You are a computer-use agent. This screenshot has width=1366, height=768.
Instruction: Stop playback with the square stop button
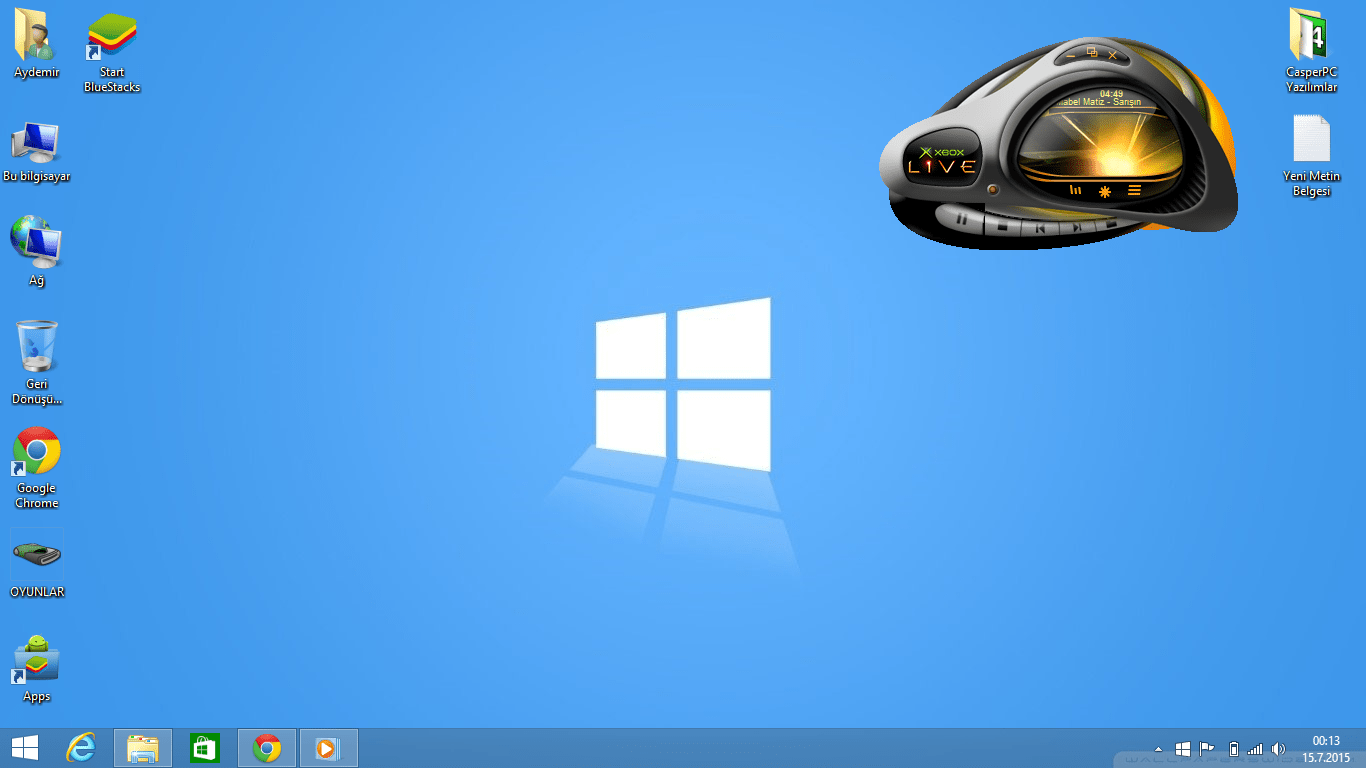point(1002,226)
